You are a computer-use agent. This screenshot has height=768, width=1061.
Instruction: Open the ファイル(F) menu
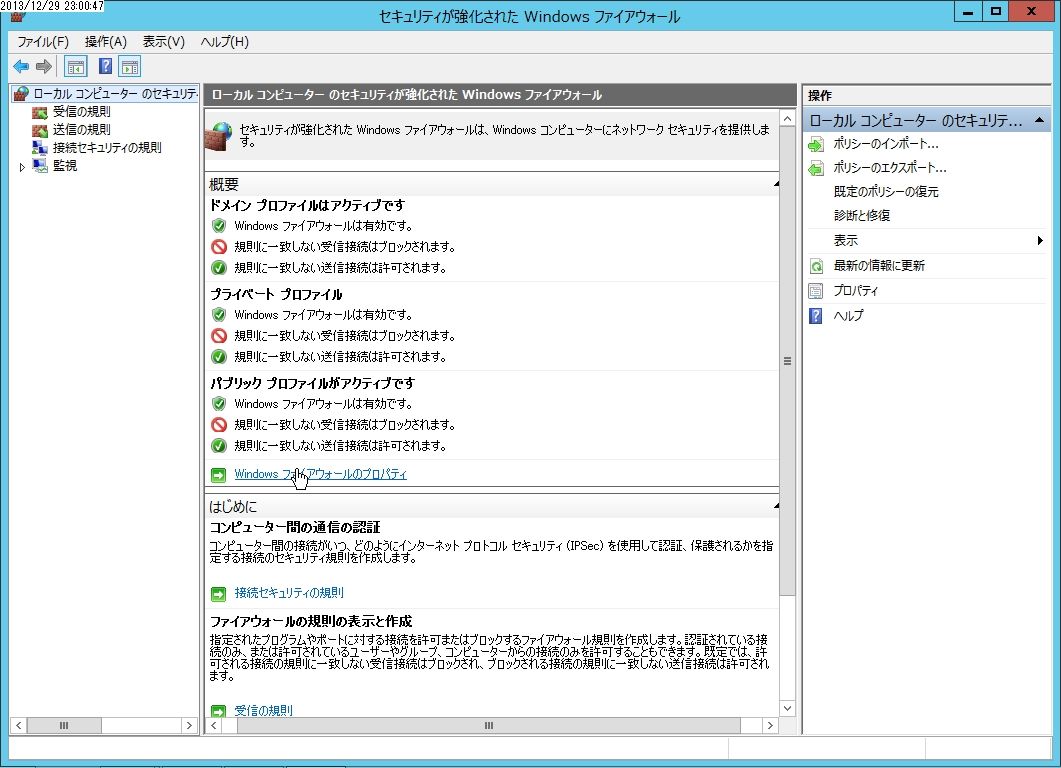[43, 42]
